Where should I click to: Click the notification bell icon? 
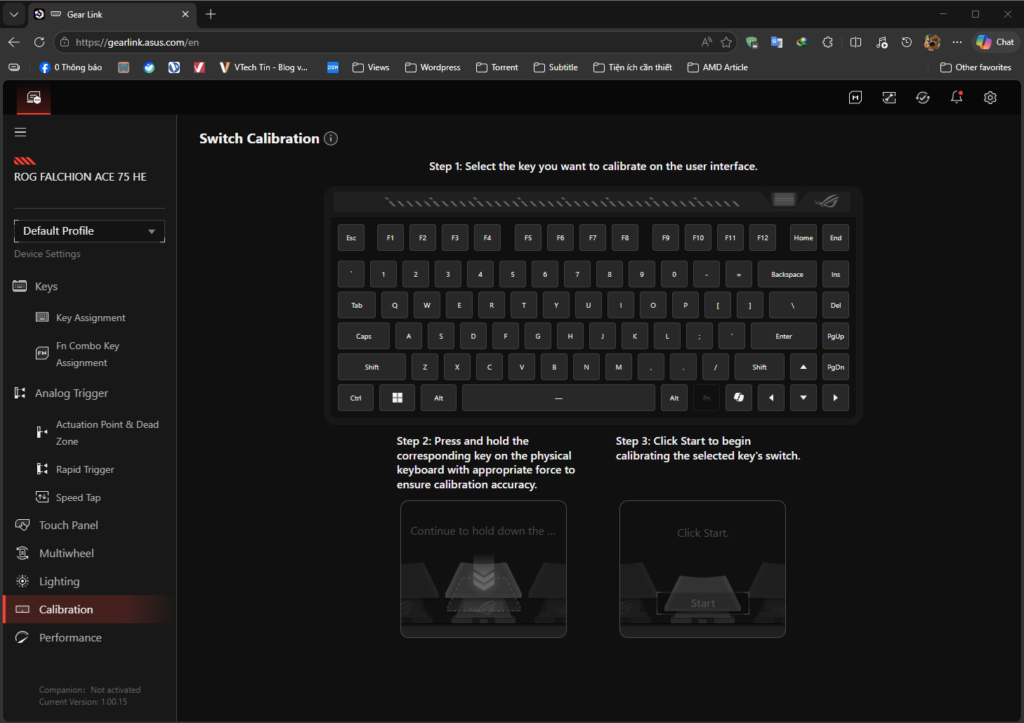(x=957, y=97)
